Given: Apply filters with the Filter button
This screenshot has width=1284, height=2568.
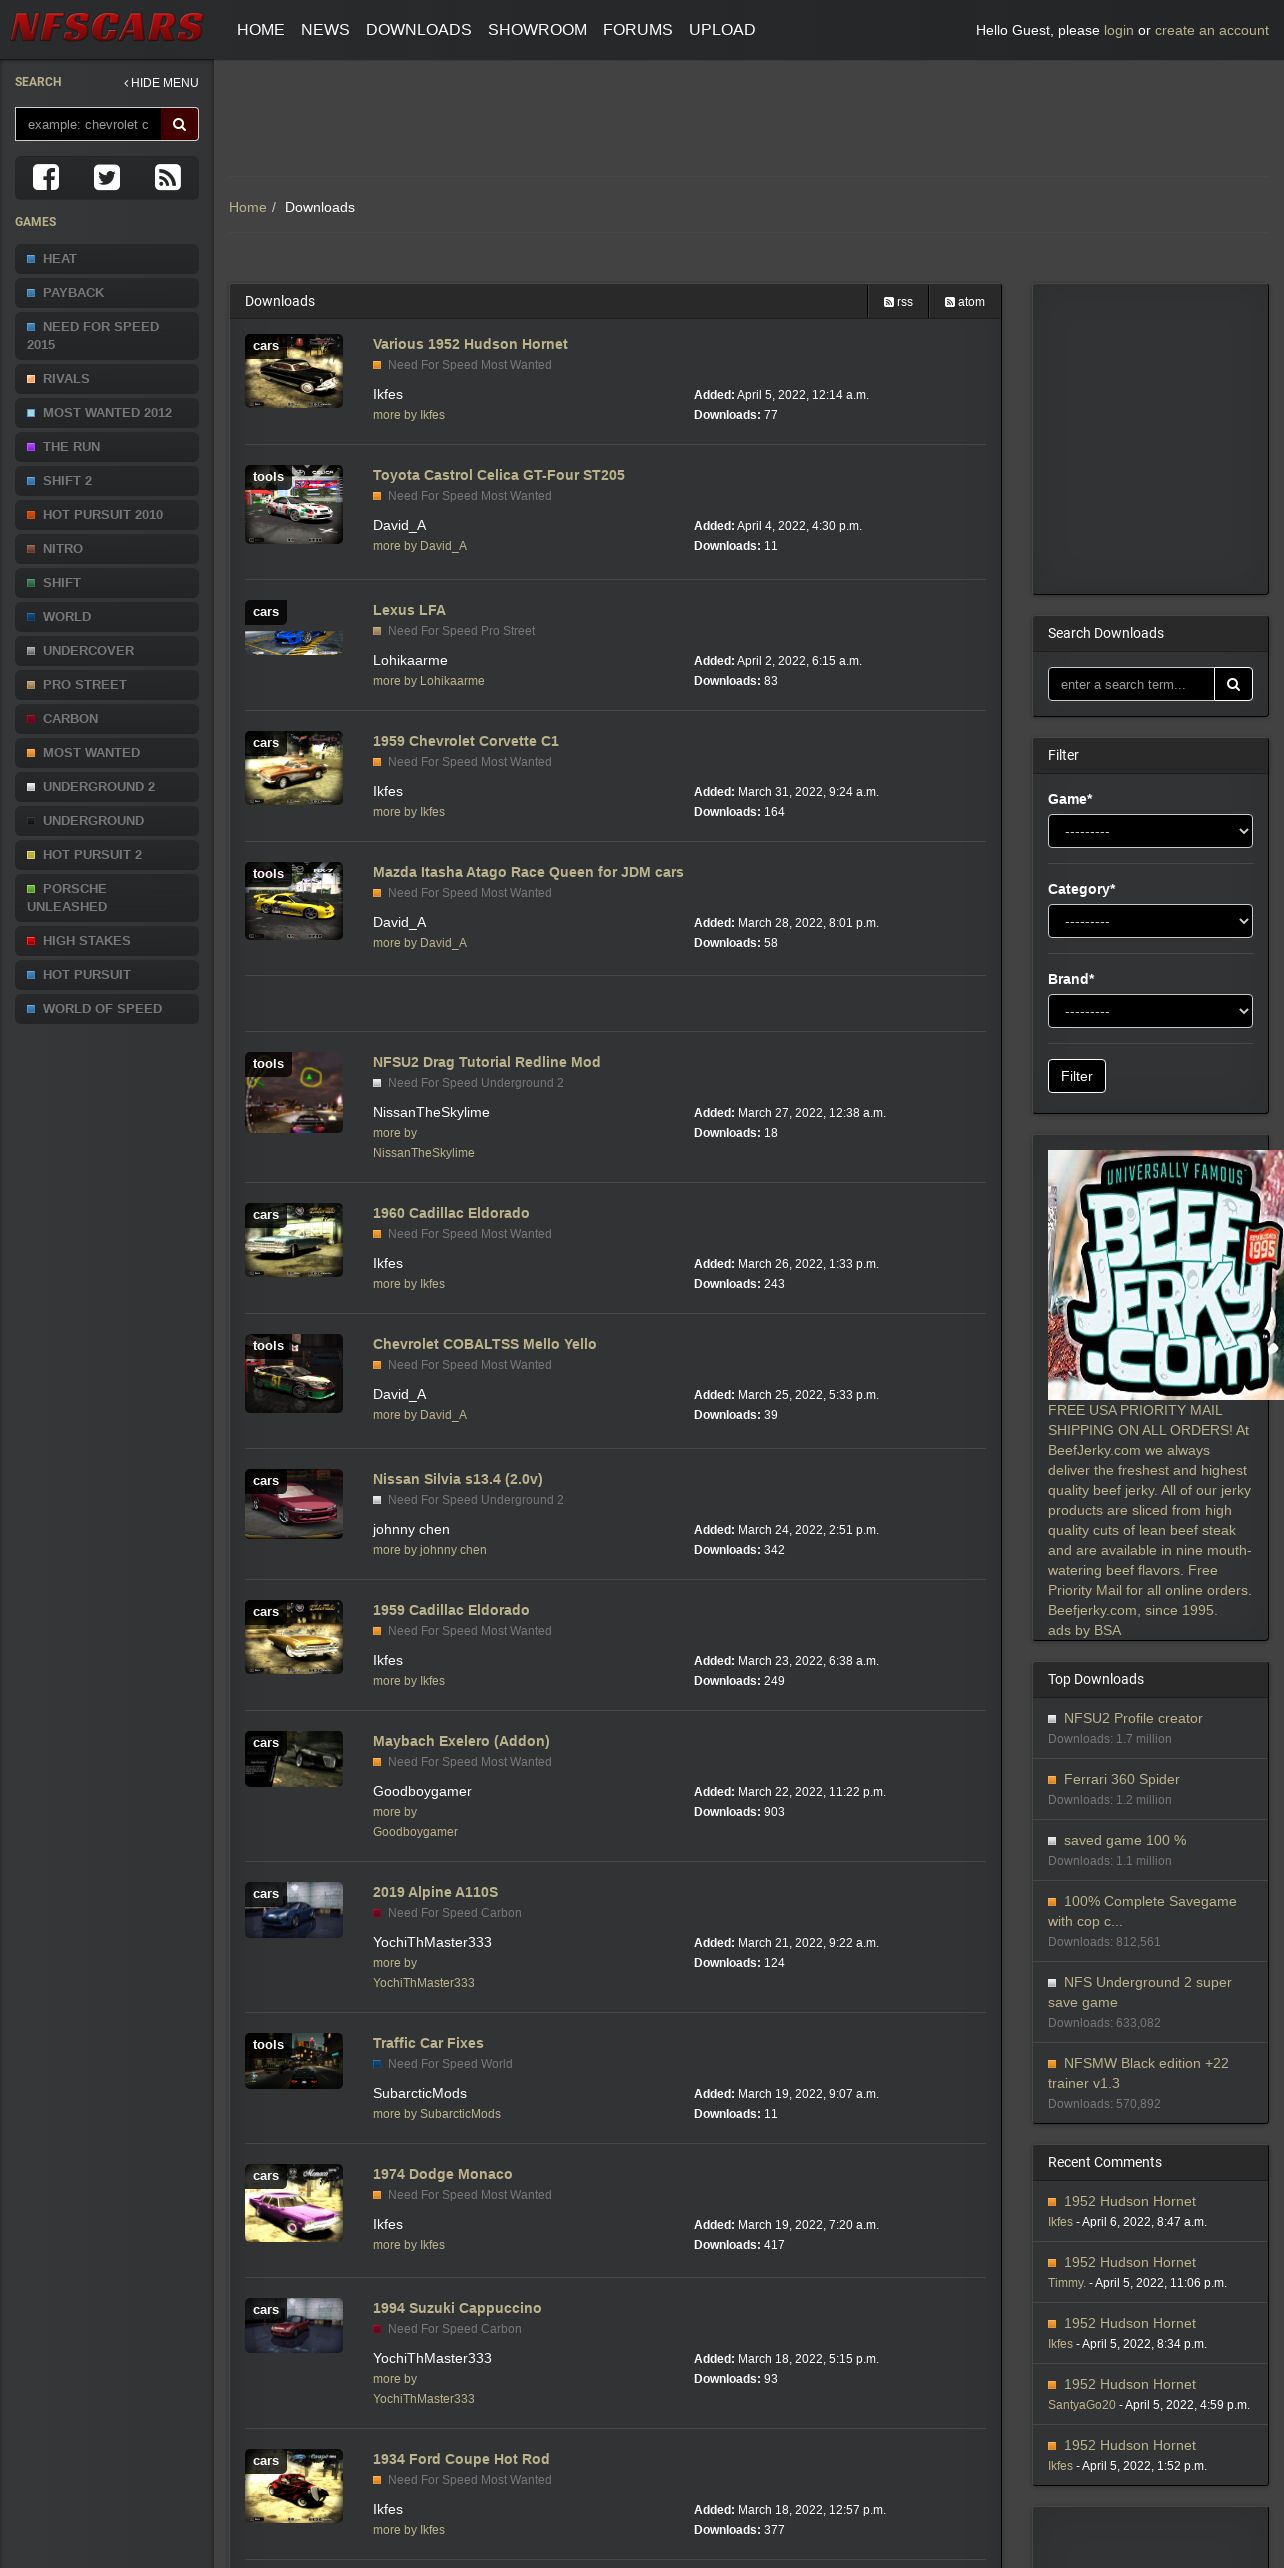Looking at the screenshot, I should pyautogui.click(x=1076, y=1076).
